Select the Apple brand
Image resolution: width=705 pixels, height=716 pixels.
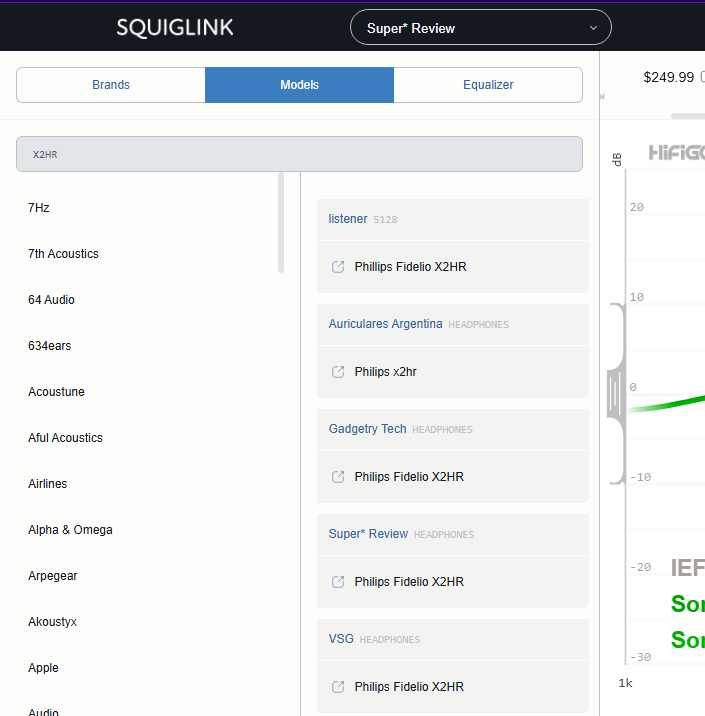pyautogui.click(x=43, y=668)
